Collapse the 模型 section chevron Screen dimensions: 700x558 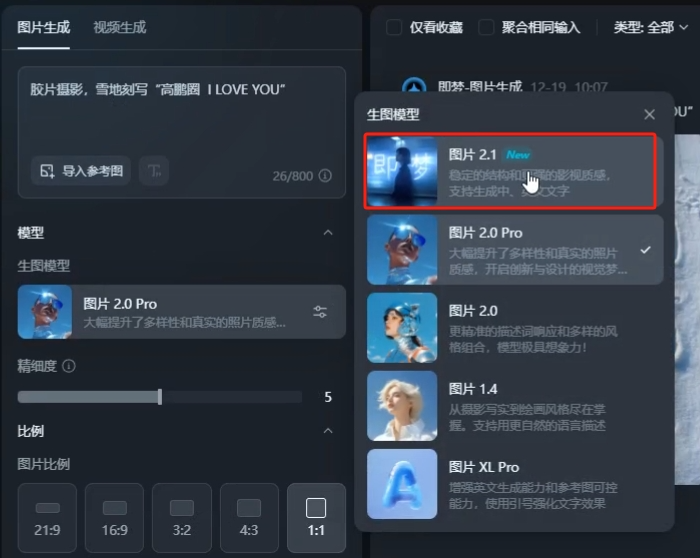328,233
